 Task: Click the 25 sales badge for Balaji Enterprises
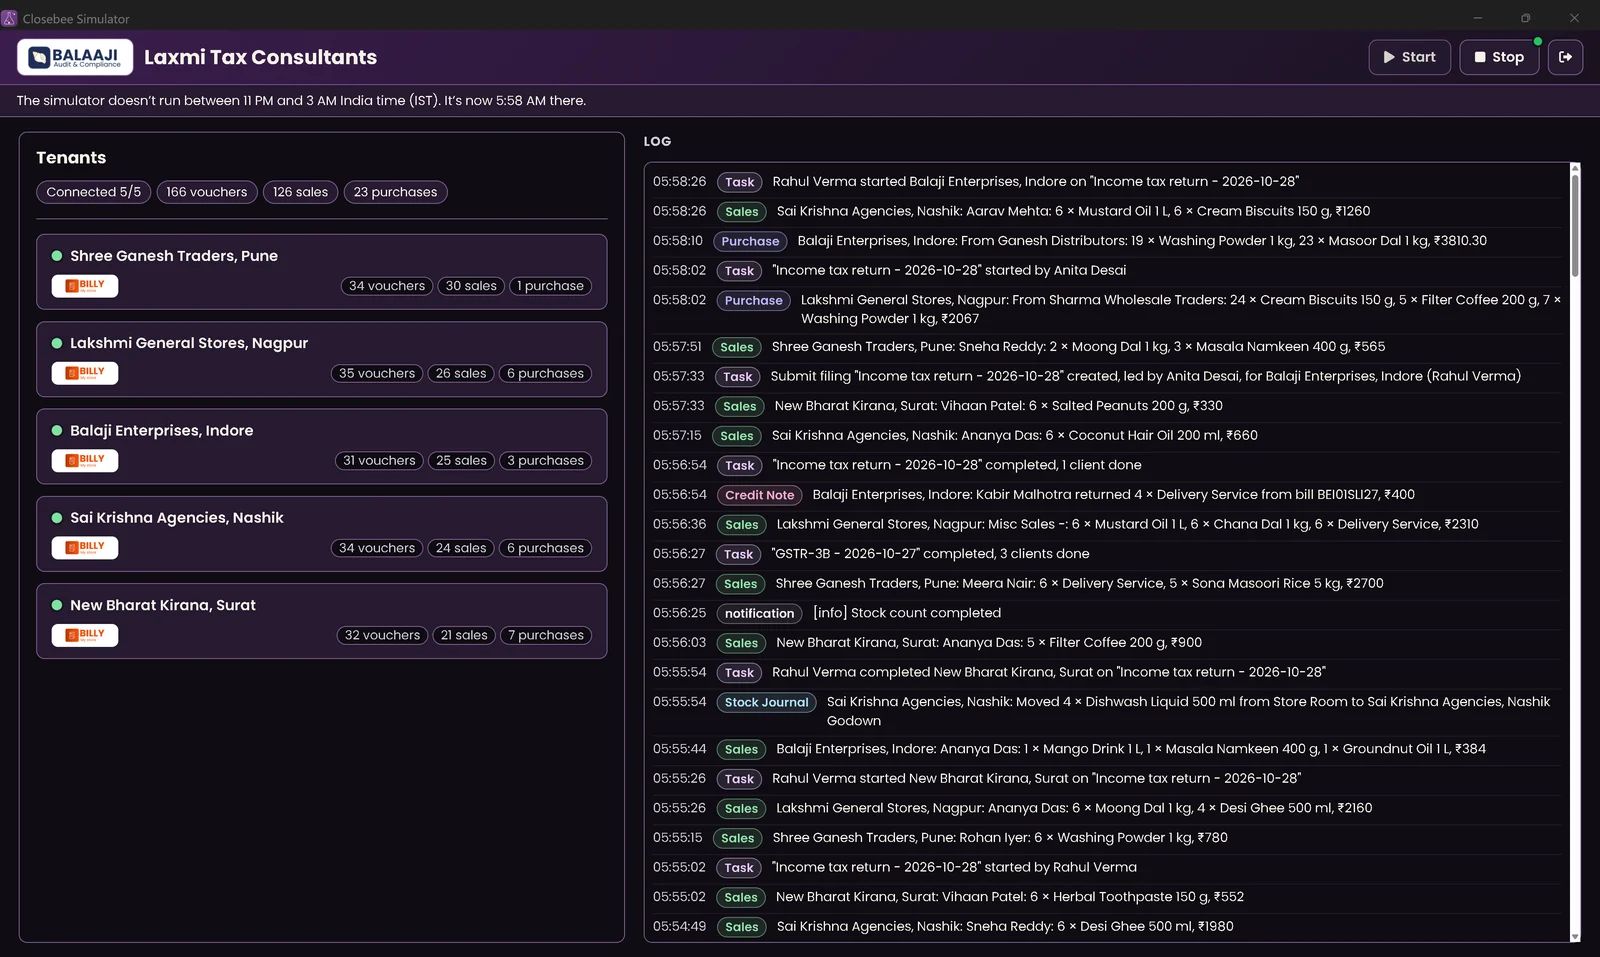point(461,460)
